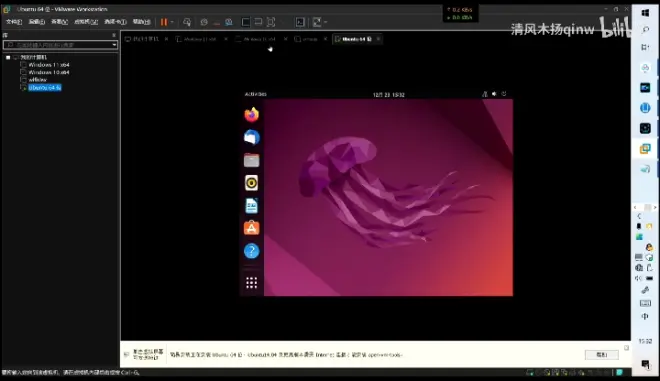Pause the virtual machine using the orange icon
The height and width of the screenshot is (381, 660).
point(164,22)
